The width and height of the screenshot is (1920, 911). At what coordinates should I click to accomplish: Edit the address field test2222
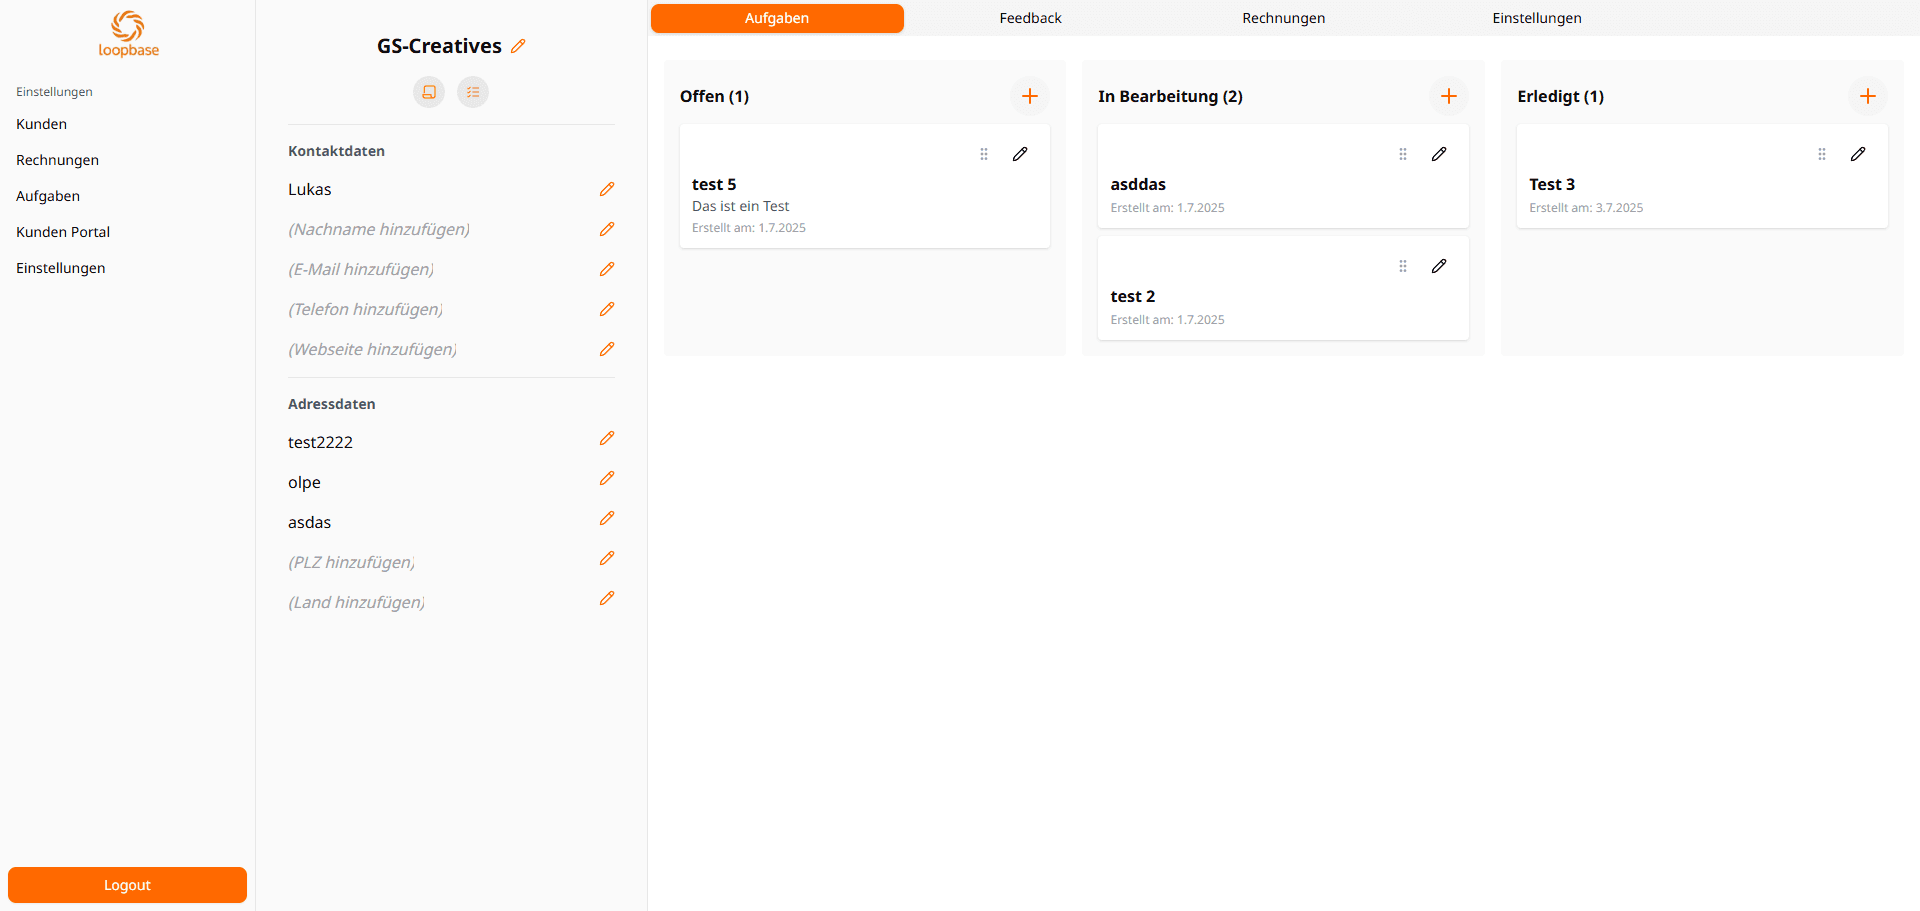coord(607,438)
